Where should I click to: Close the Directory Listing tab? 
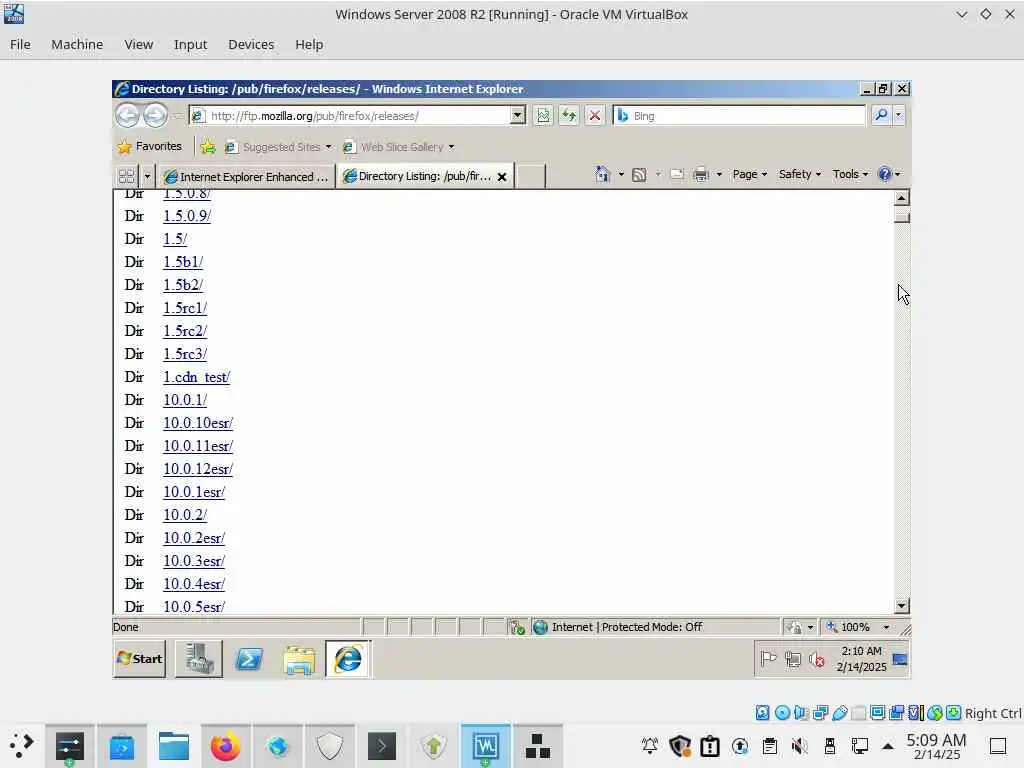502,177
